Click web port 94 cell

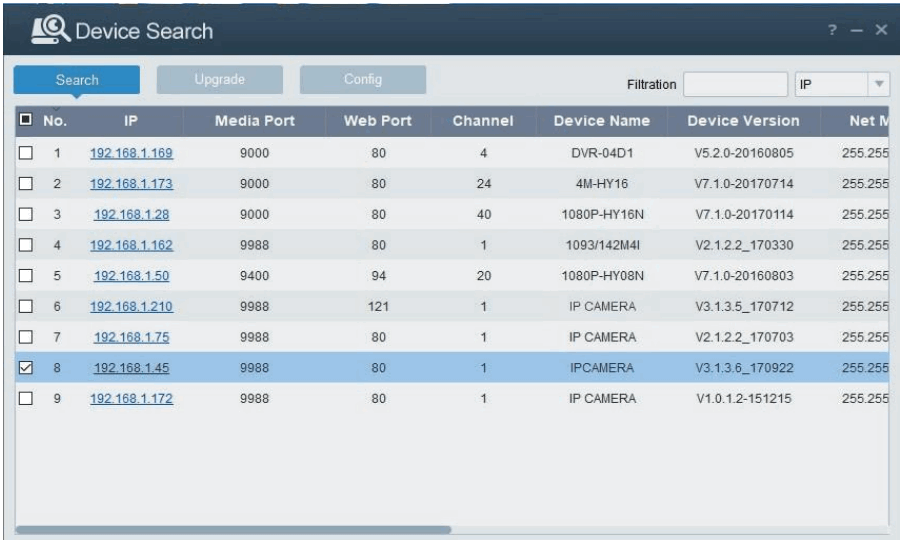[x=378, y=276]
